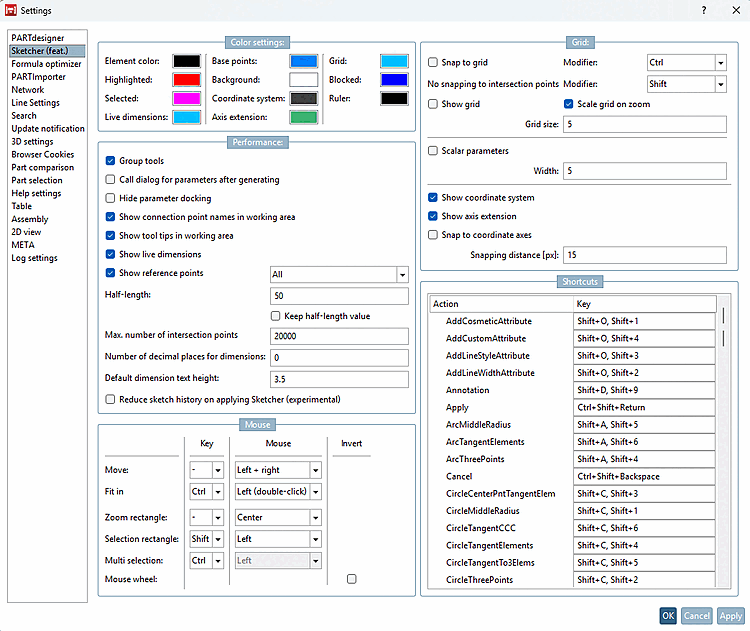Screen dimensions: 750x631
Task: Open Update notification settings
Action: pos(48,128)
